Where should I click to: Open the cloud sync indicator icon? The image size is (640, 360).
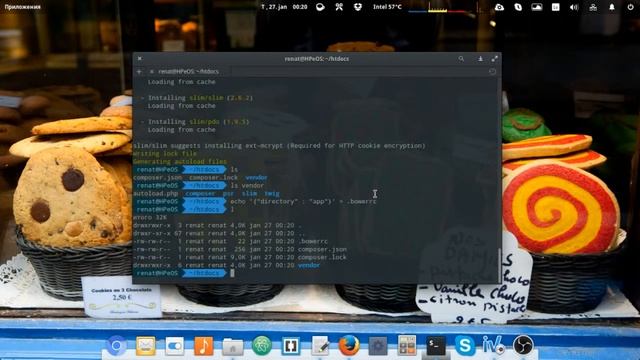(x=499, y=7)
